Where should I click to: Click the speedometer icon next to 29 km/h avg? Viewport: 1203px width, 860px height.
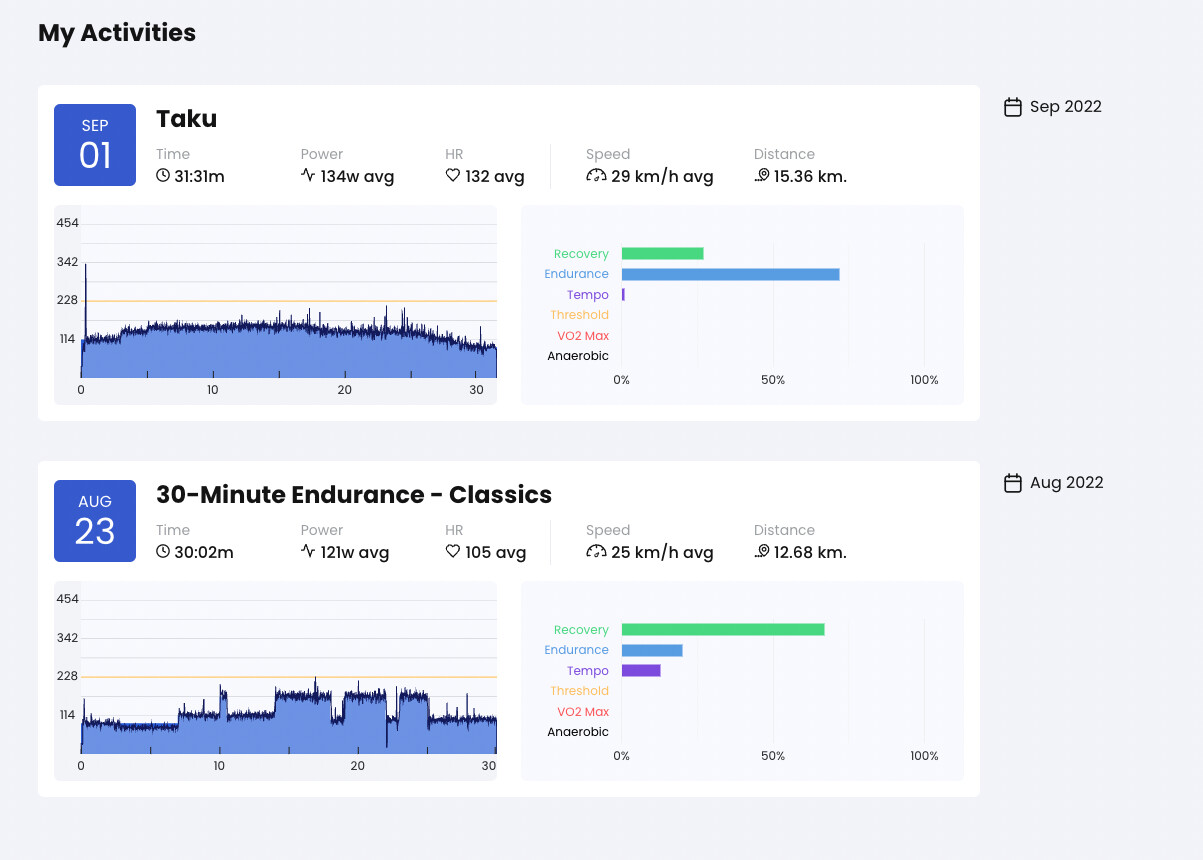tap(596, 176)
